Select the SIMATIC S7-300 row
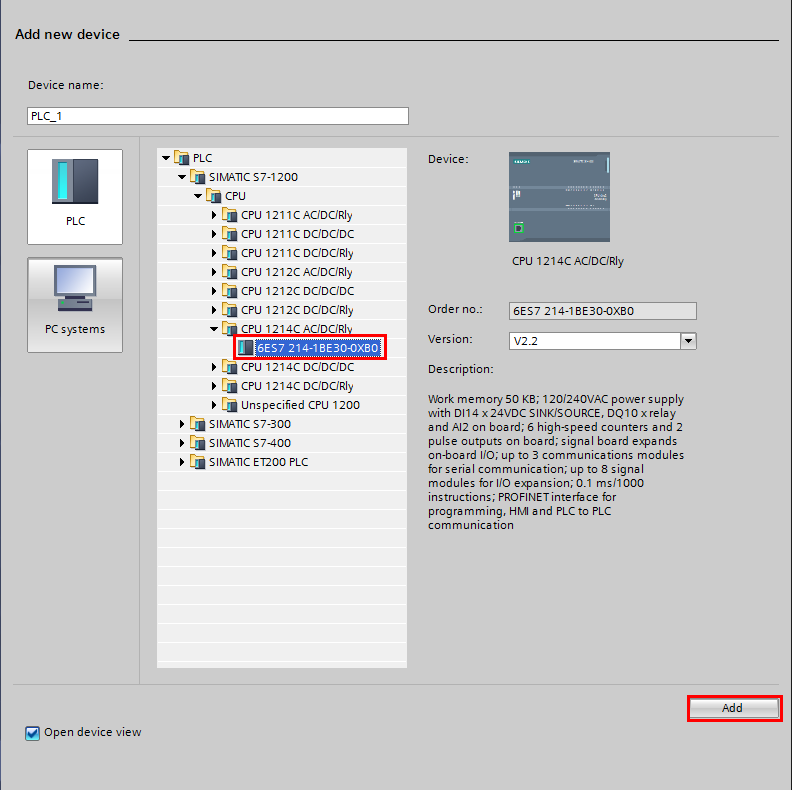Image resolution: width=794 pixels, height=790 pixels. coord(282,424)
